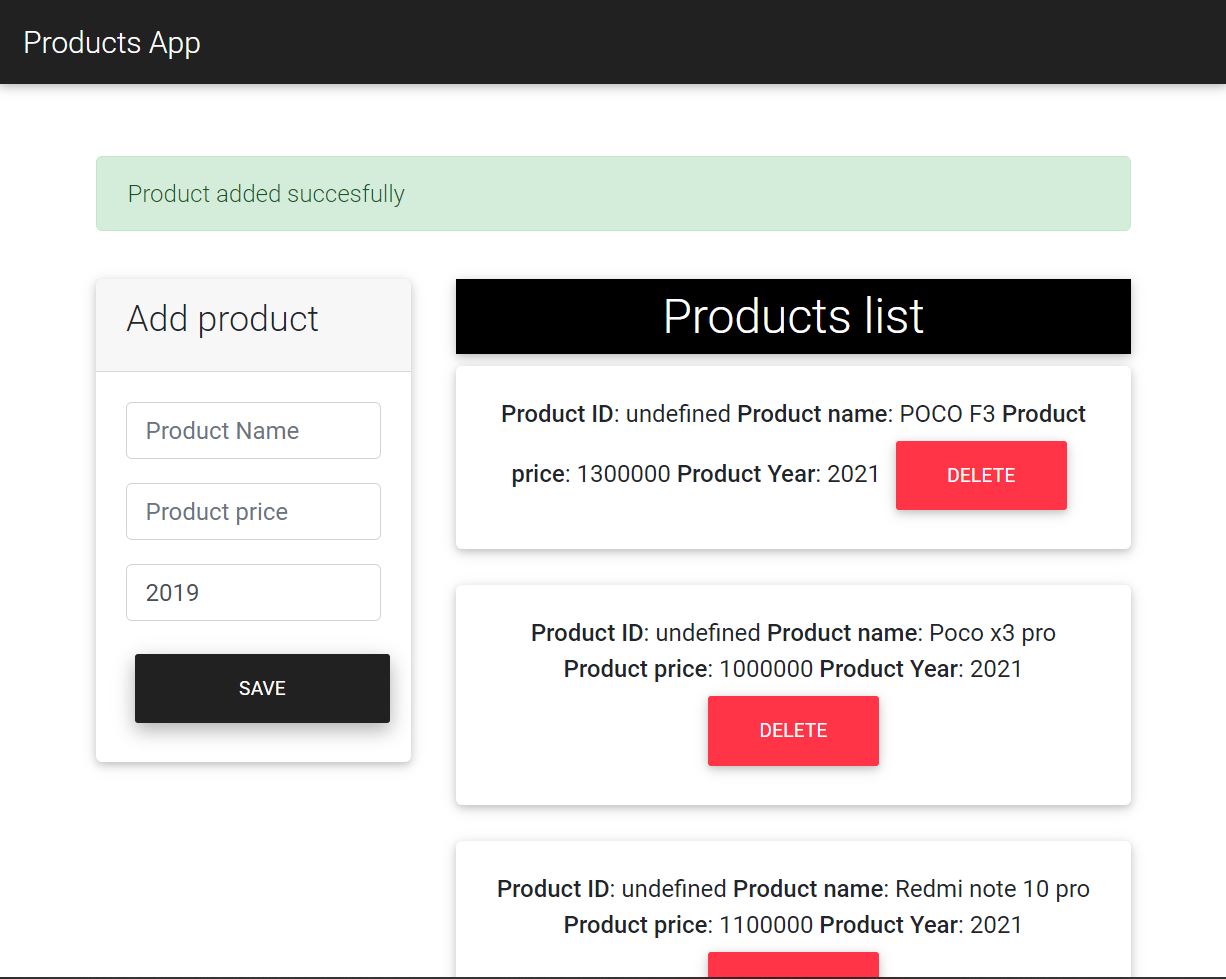Click the 1300000 price value

[x=623, y=475]
